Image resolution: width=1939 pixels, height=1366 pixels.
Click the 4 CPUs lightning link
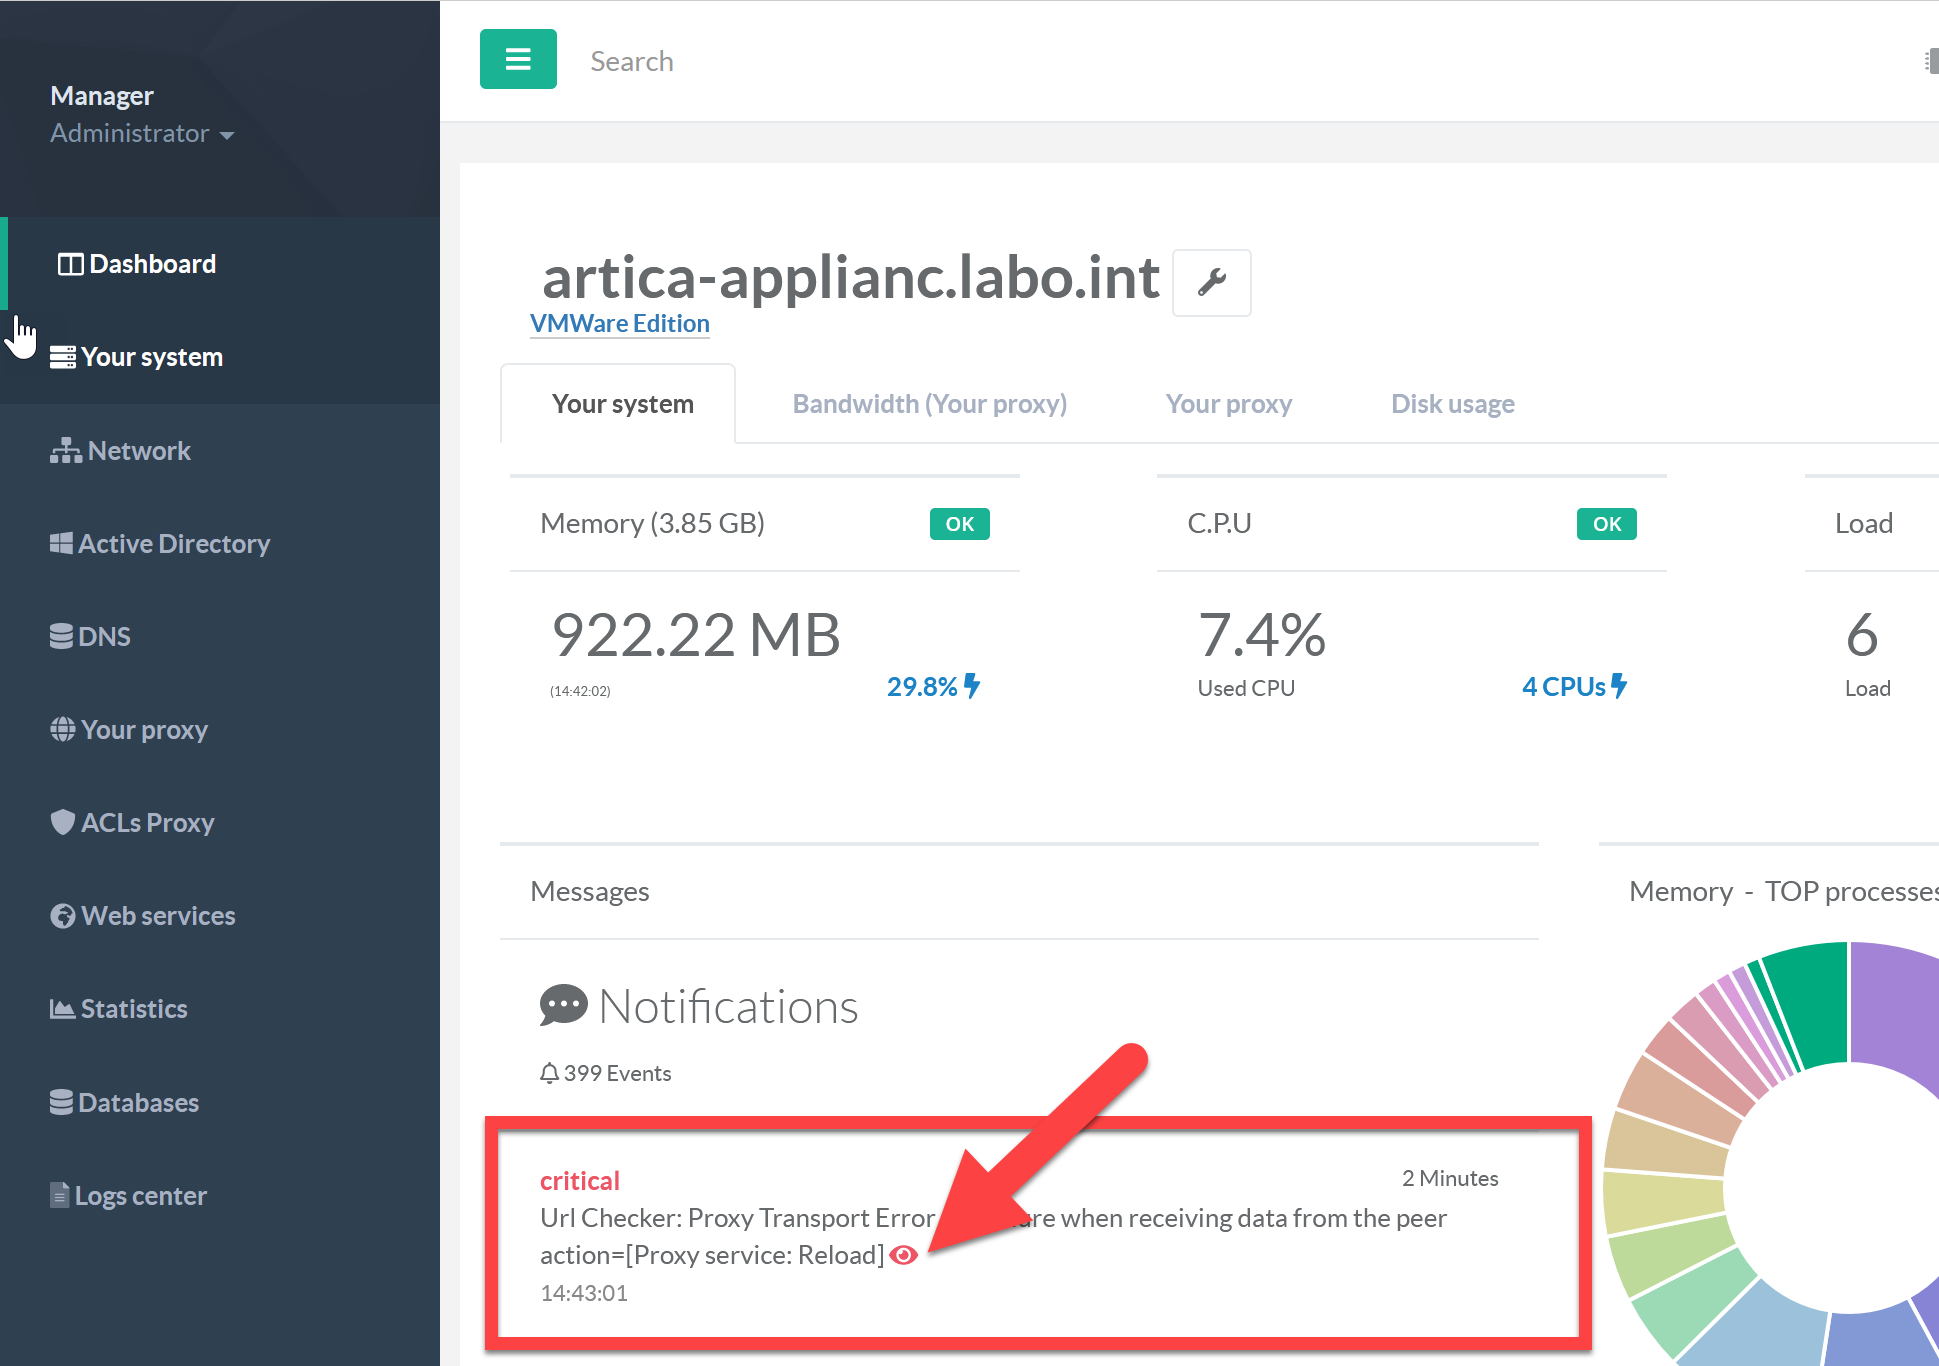point(1574,687)
